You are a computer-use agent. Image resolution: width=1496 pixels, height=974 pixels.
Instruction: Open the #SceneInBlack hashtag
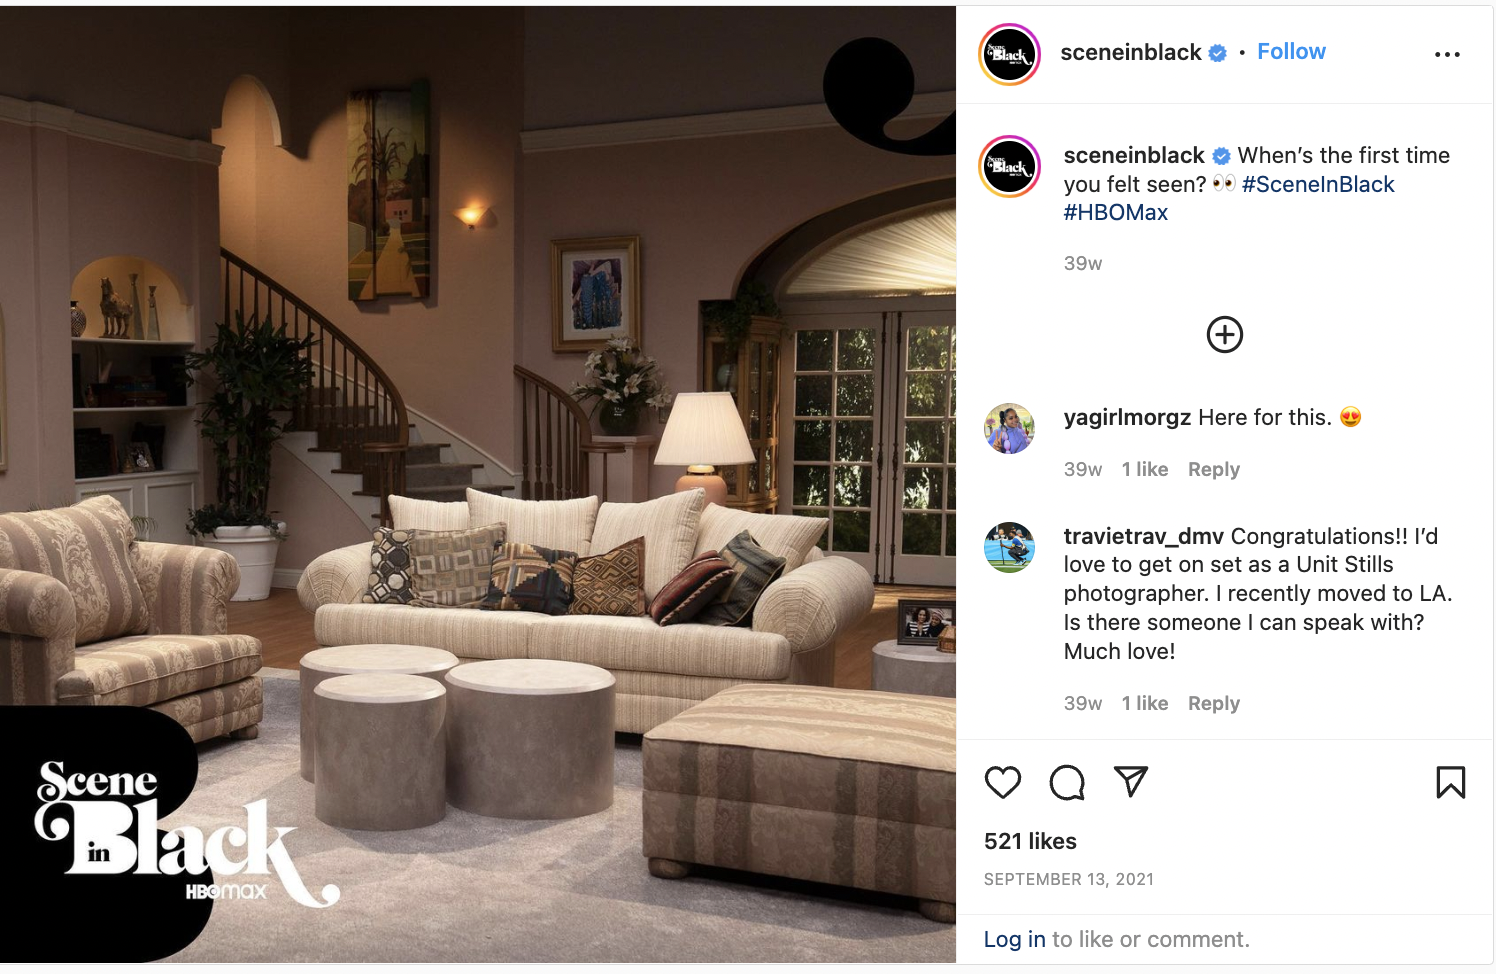click(x=1318, y=184)
